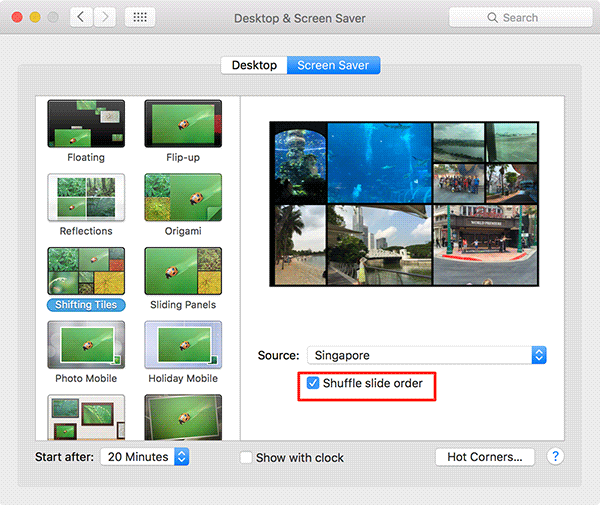The image size is (600, 505).
Task: Pick the Holiday Mobile screen saver thumbnail
Action: (x=183, y=345)
